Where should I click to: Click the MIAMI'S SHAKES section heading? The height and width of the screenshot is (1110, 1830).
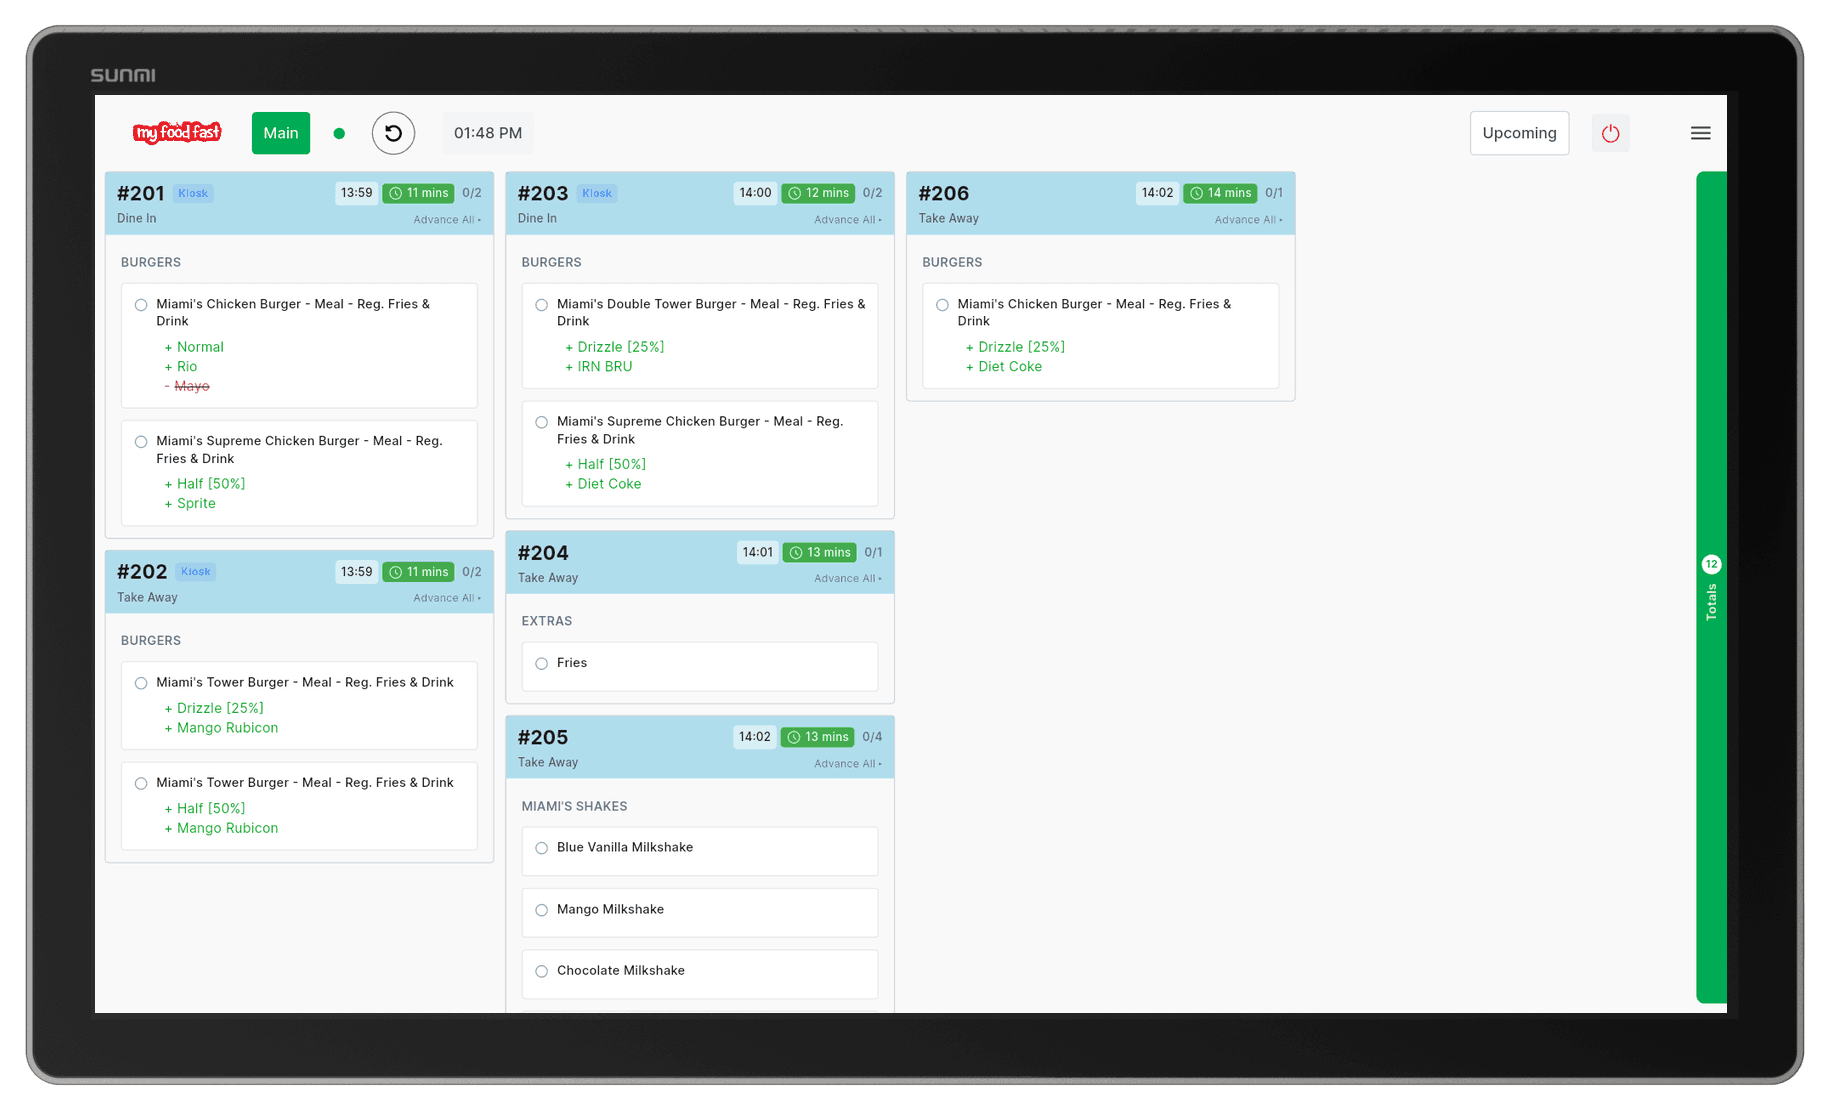click(x=574, y=806)
